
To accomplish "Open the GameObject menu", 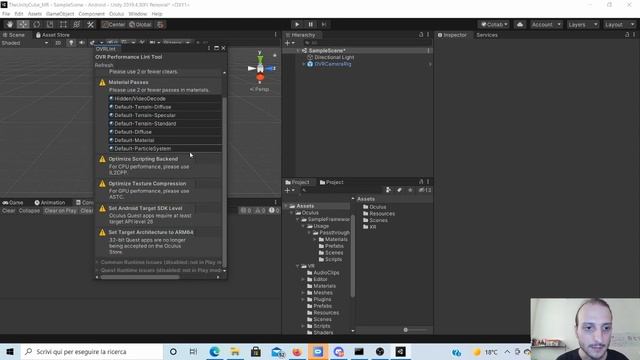I will 60,14.
